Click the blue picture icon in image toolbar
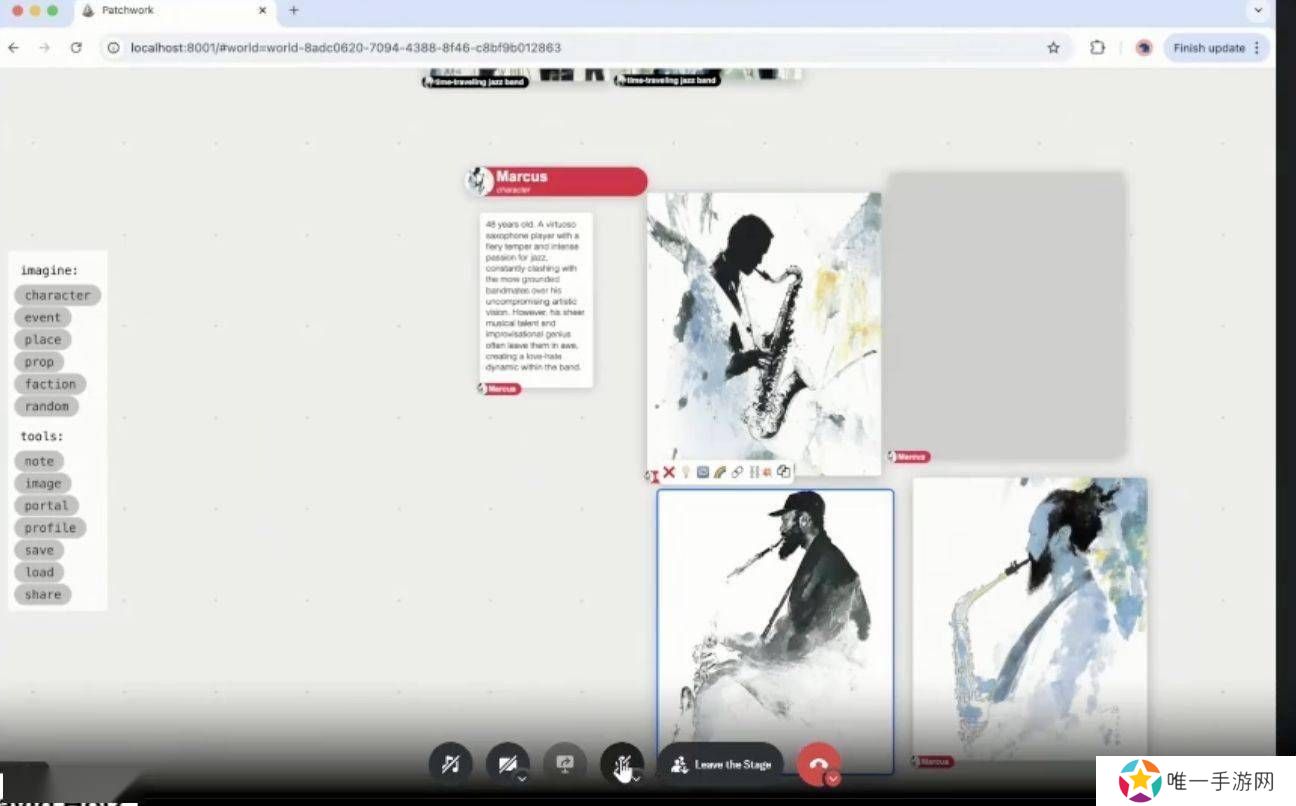Screen dimensions: 1296x806 point(703,472)
